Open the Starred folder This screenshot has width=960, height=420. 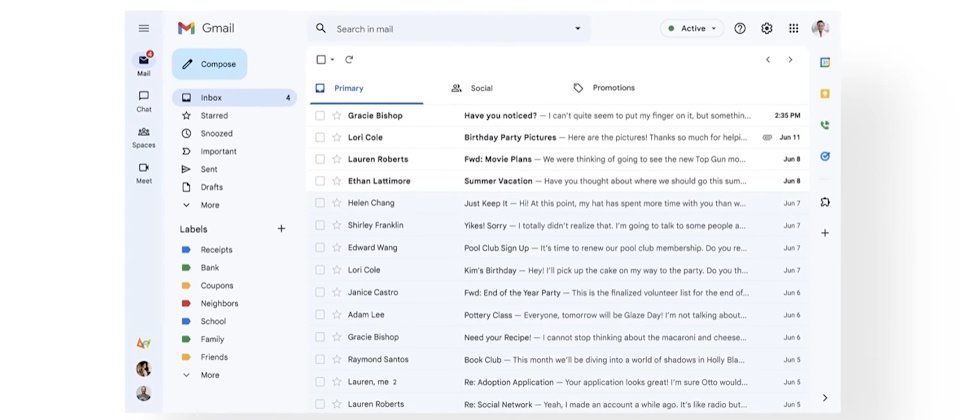click(x=214, y=116)
